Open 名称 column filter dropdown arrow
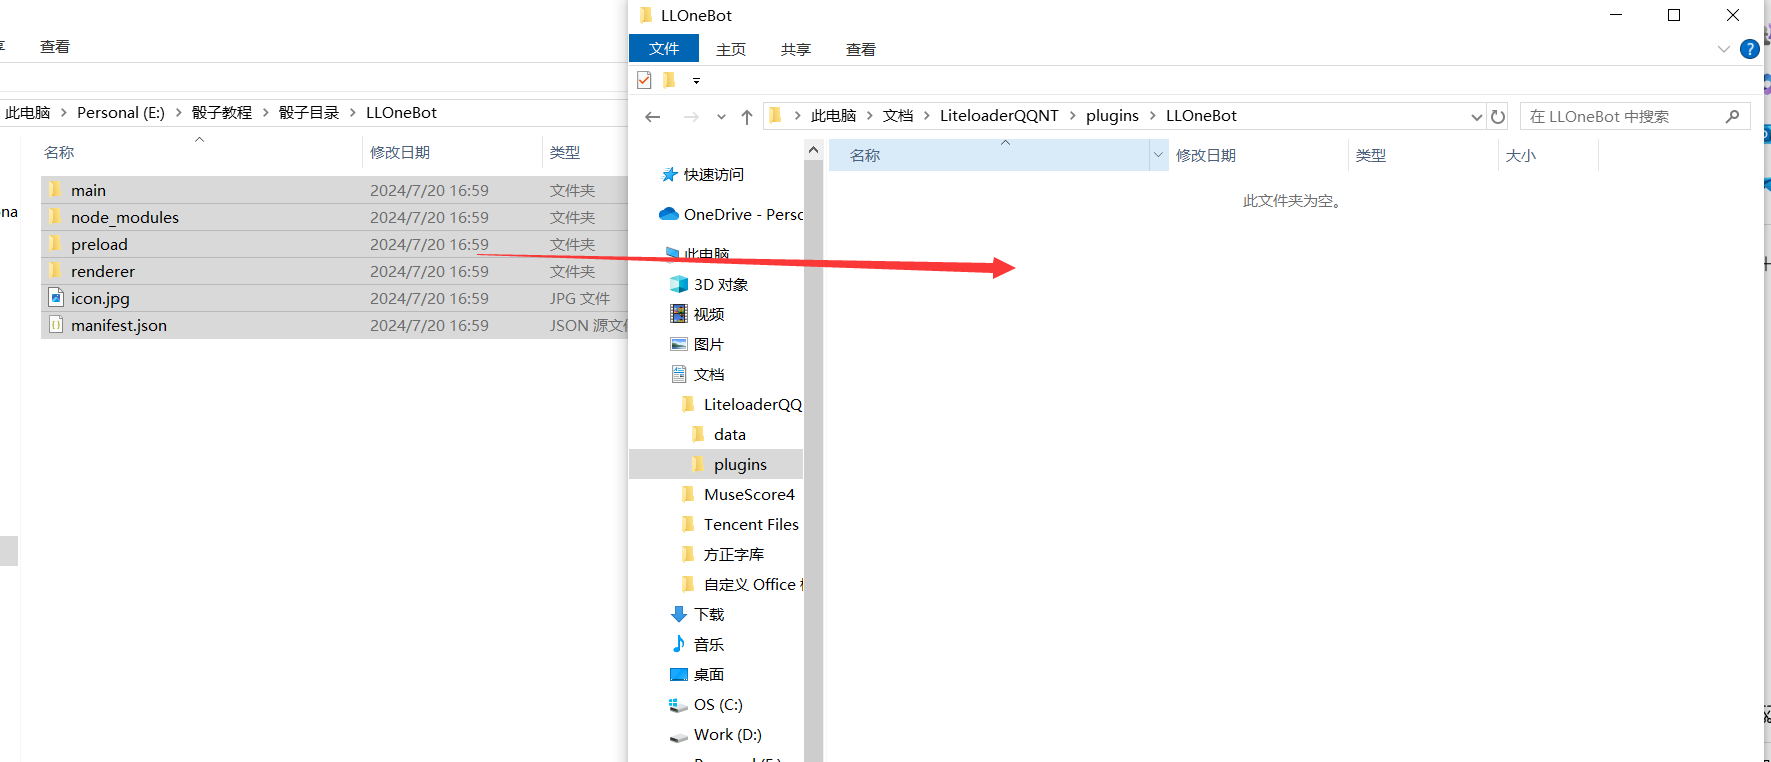 1159,156
